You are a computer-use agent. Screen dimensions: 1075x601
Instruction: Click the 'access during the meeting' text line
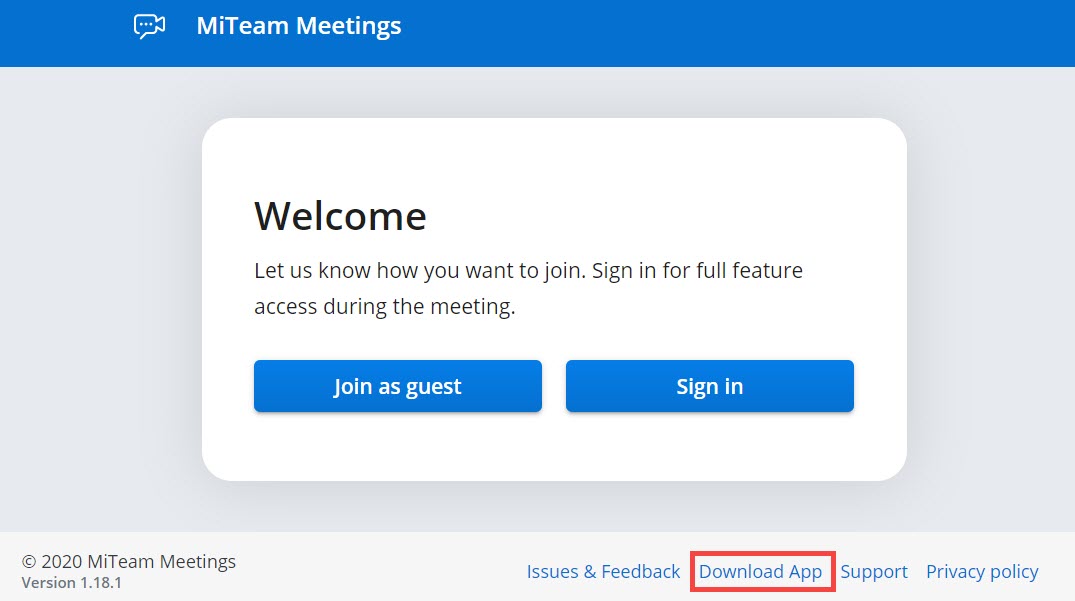coord(384,307)
